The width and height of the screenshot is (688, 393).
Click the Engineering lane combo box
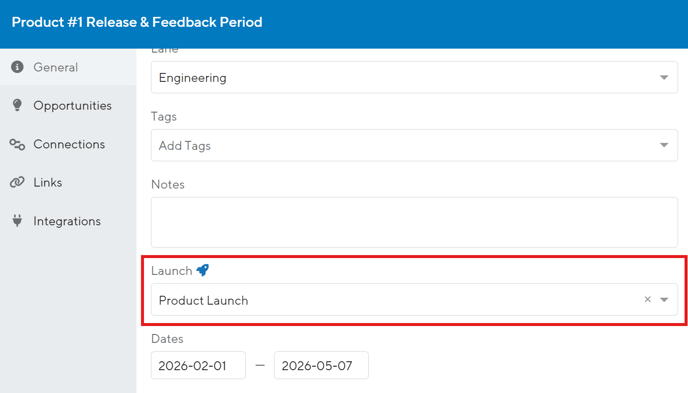[414, 78]
